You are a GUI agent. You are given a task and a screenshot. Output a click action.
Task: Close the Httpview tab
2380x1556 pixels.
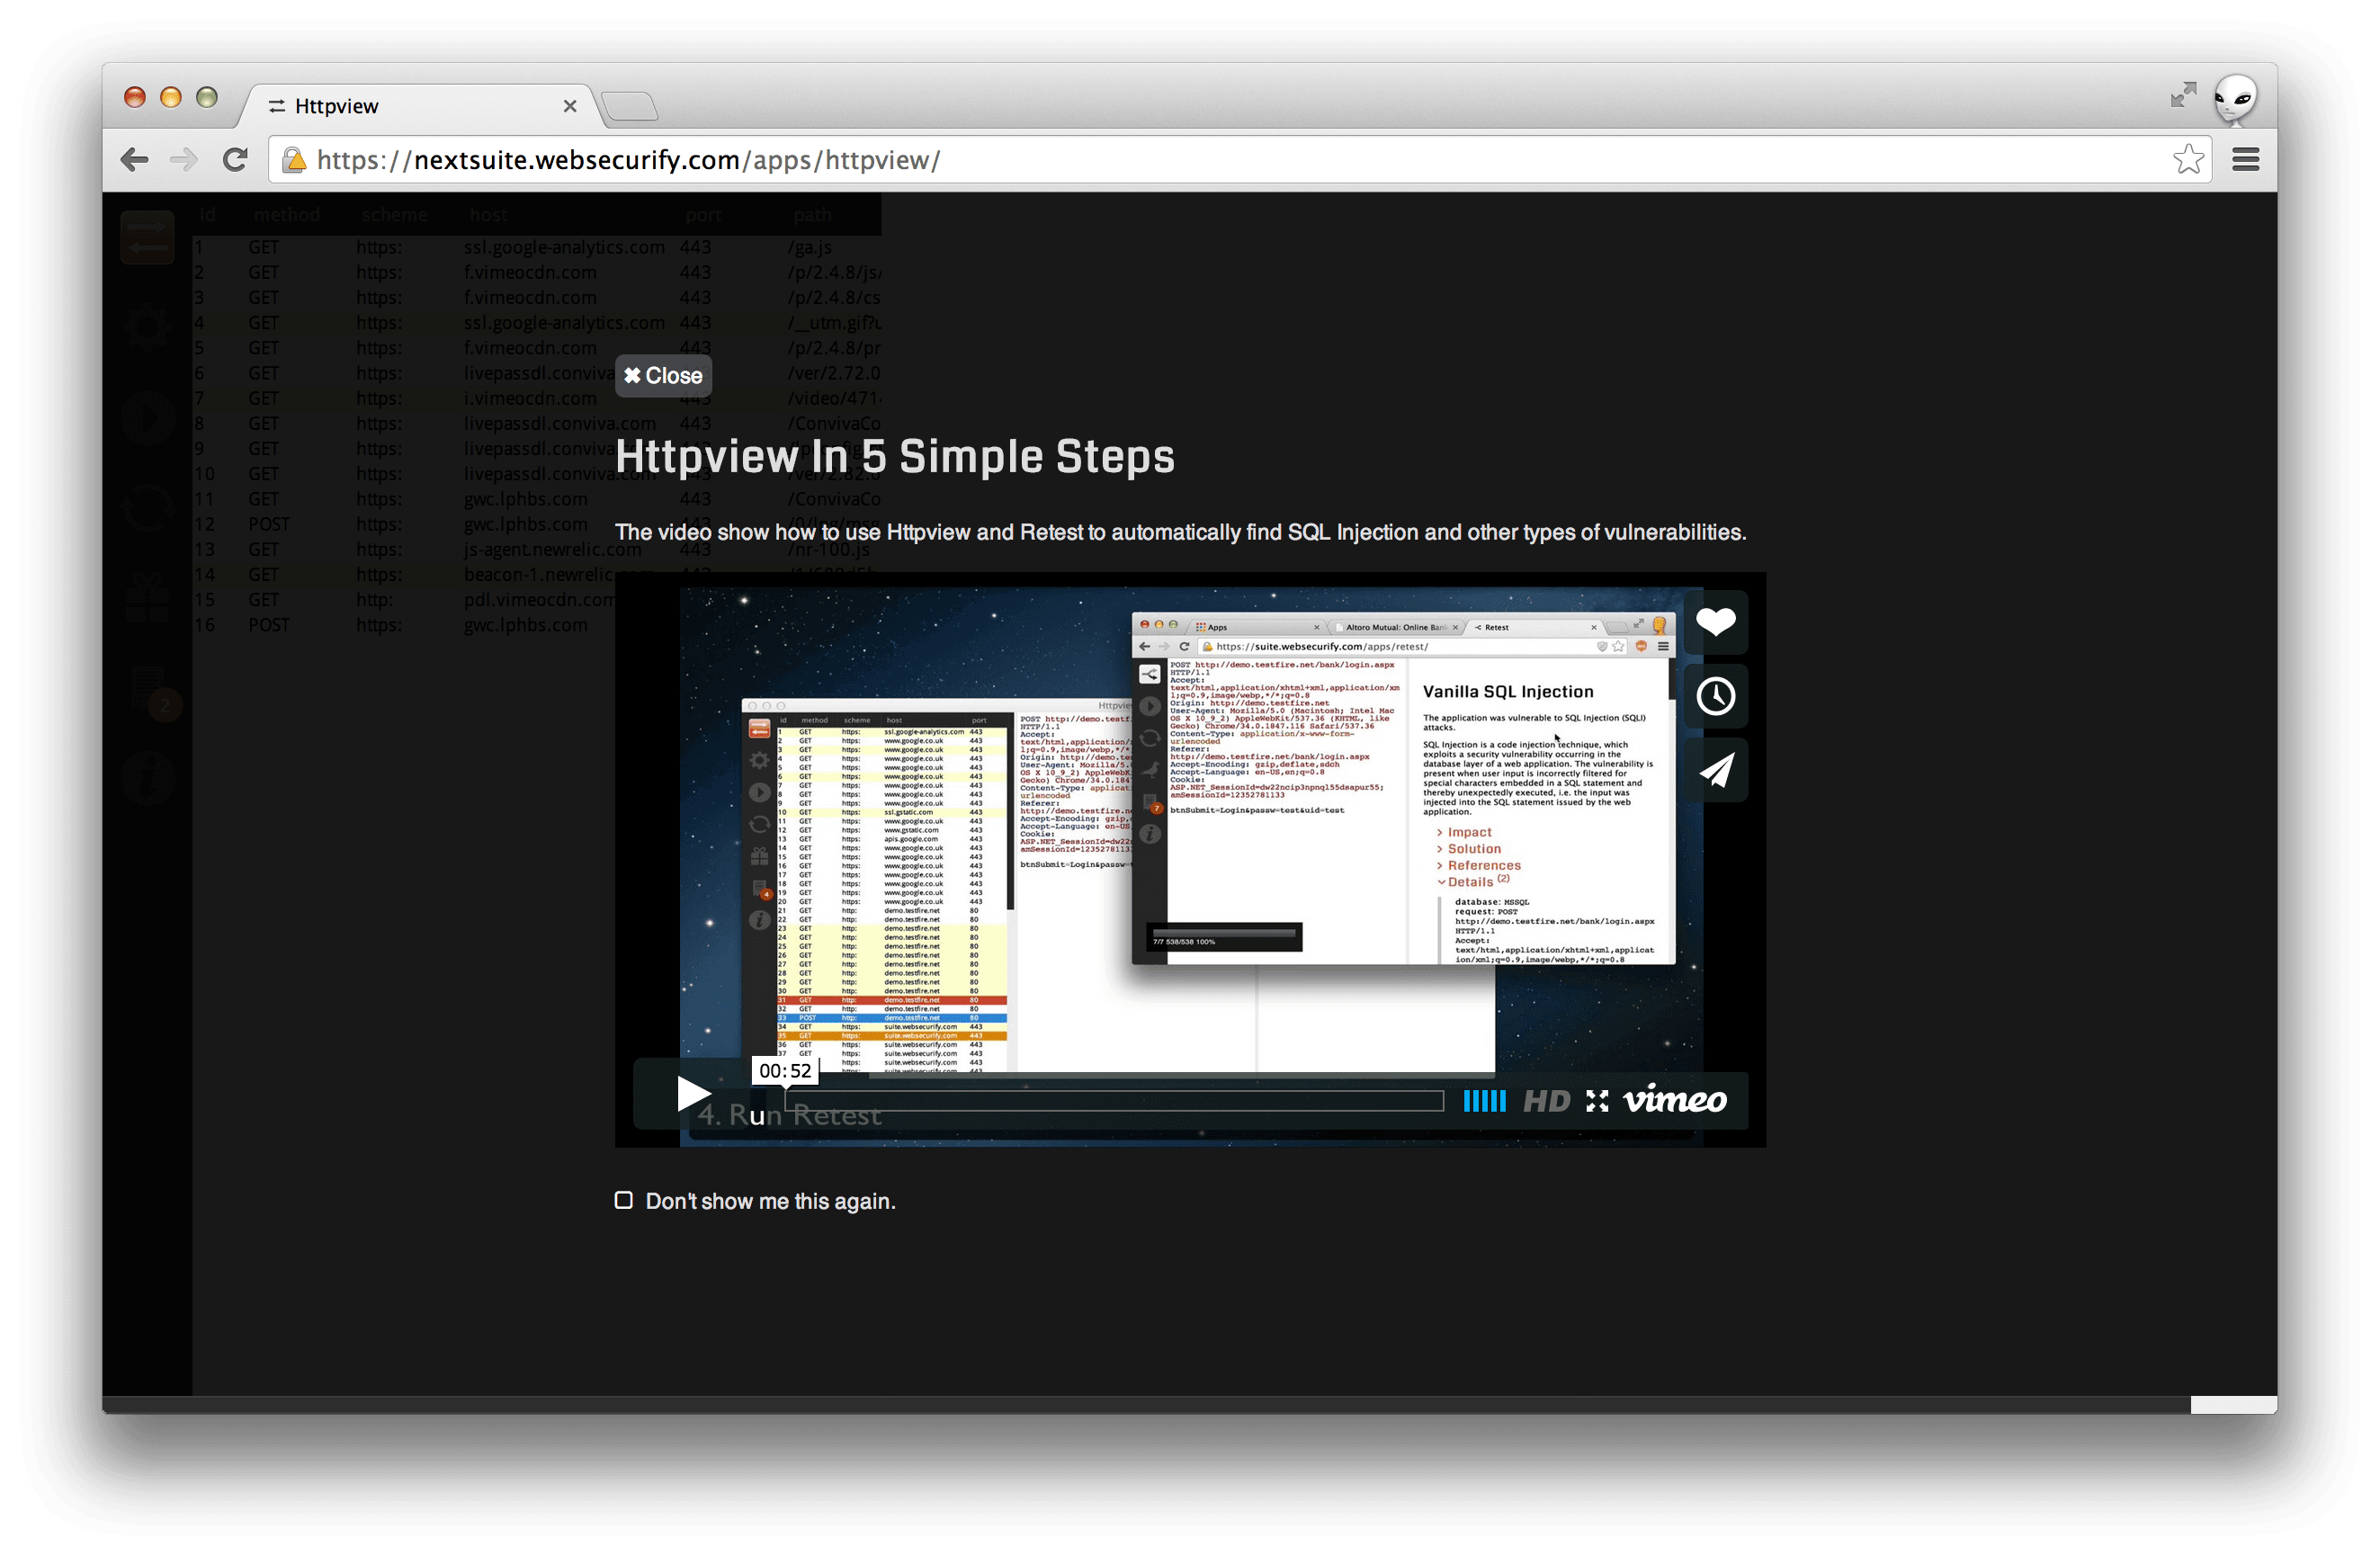pyautogui.click(x=570, y=106)
